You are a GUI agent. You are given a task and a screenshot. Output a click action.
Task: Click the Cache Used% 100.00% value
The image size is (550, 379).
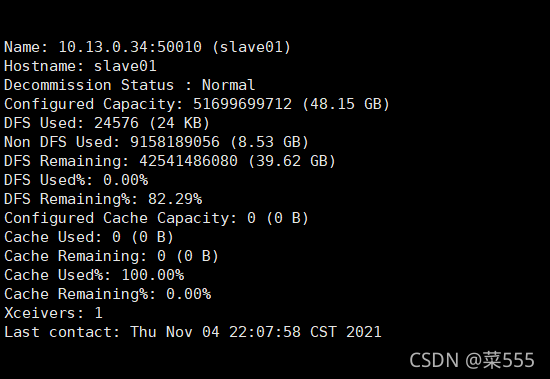(152, 274)
